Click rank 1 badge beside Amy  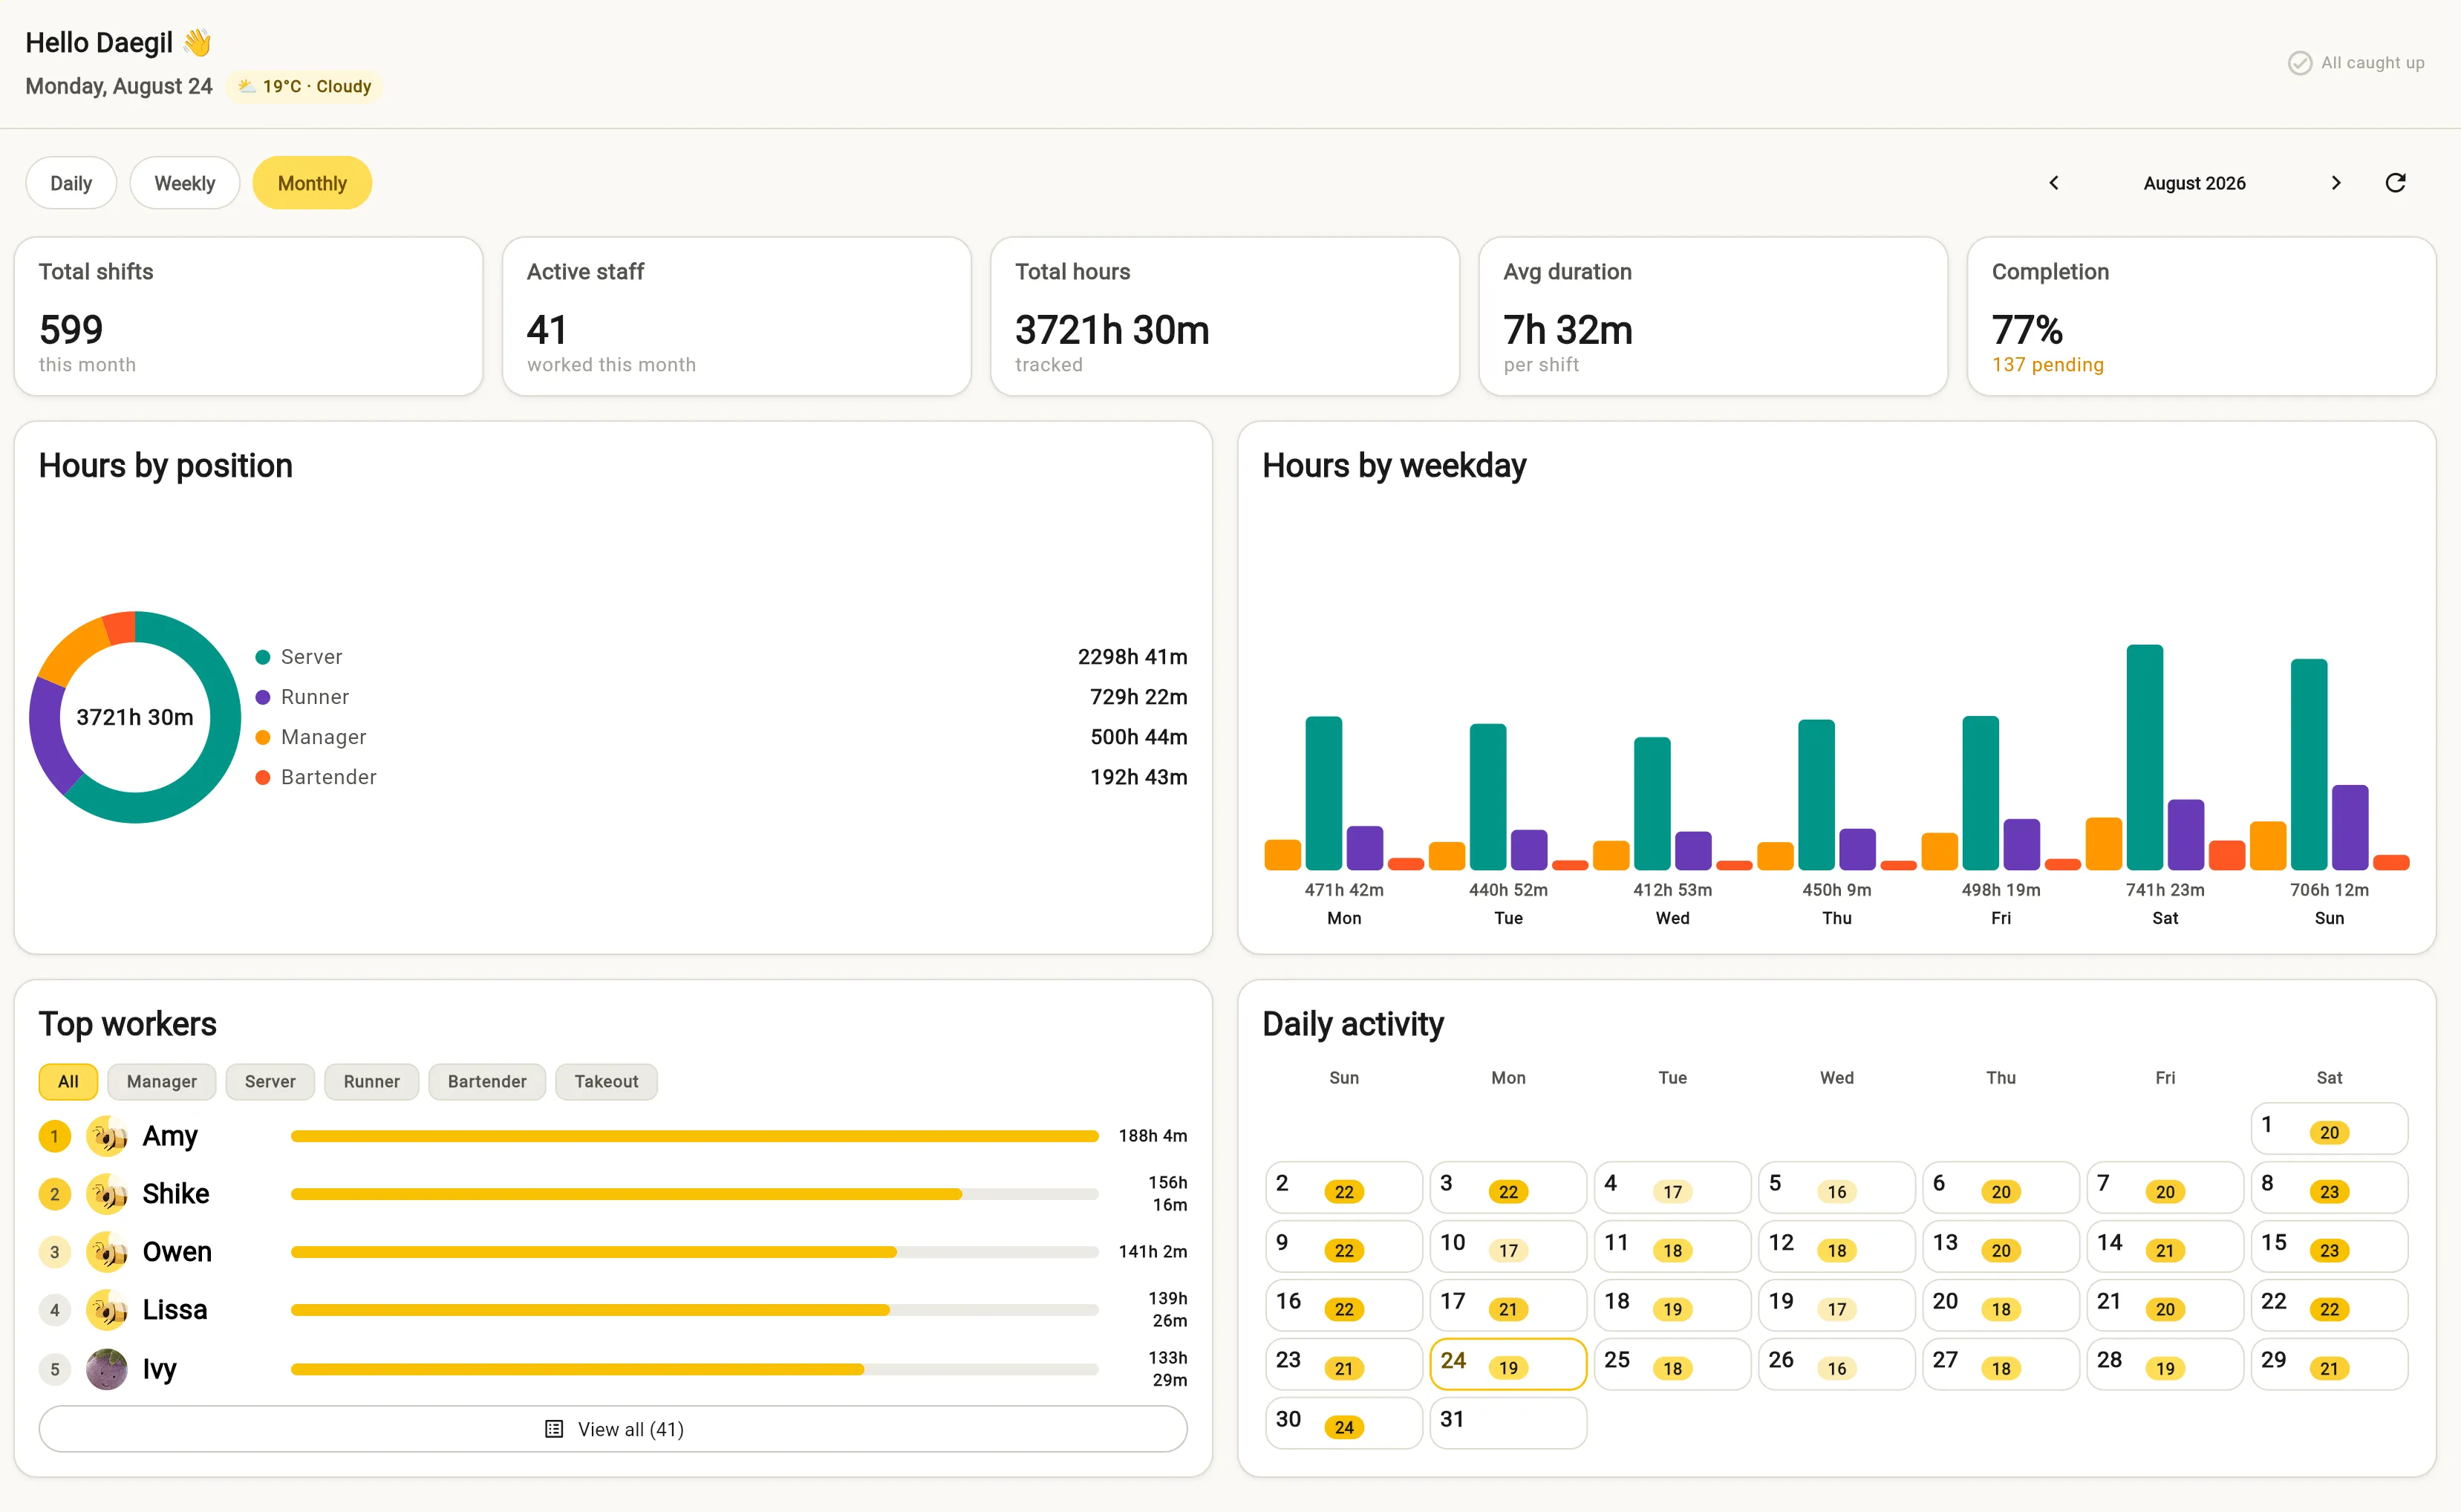pyautogui.click(x=55, y=1136)
